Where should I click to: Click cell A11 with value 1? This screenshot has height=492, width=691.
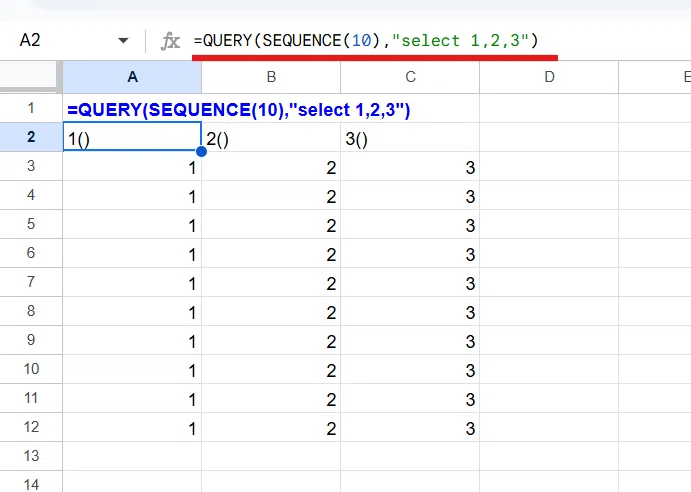[x=132, y=398]
